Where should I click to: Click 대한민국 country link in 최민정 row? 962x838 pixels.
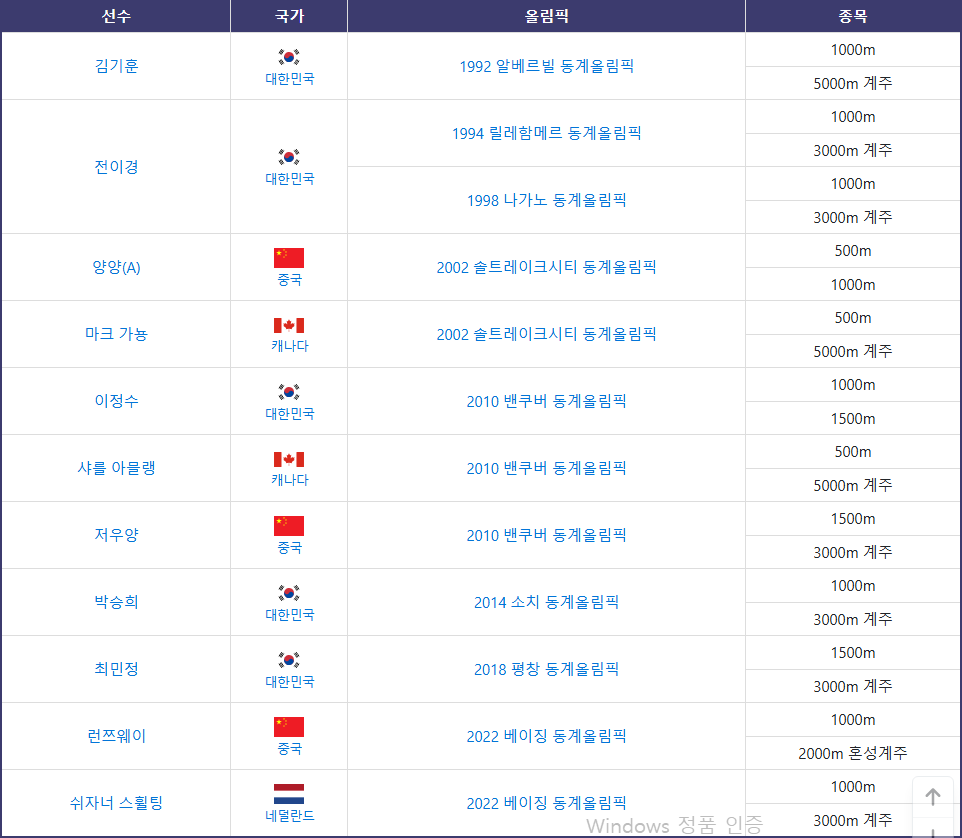(290, 682)
